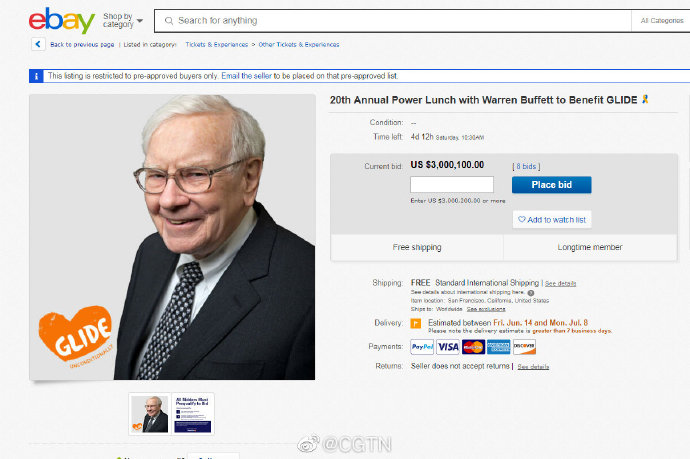690x459 pixels.
Task: Click the eBay logo
Action: 62,21
